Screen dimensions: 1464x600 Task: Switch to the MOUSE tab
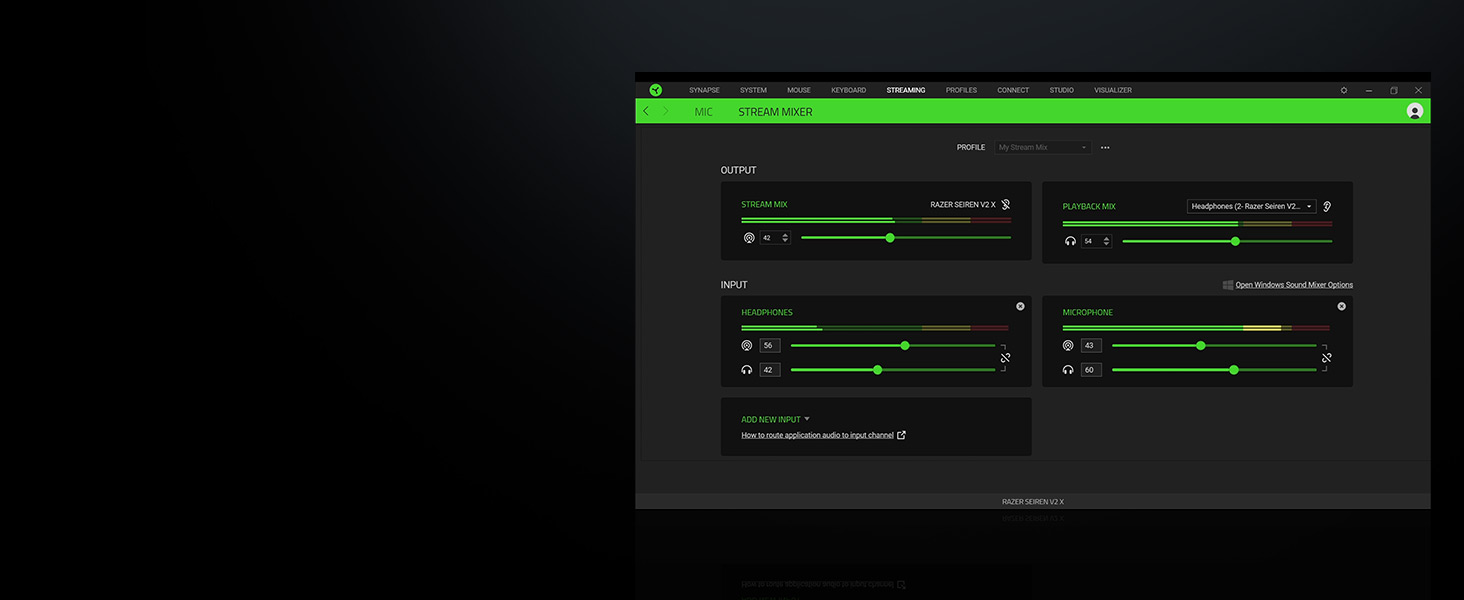point(799,90)
